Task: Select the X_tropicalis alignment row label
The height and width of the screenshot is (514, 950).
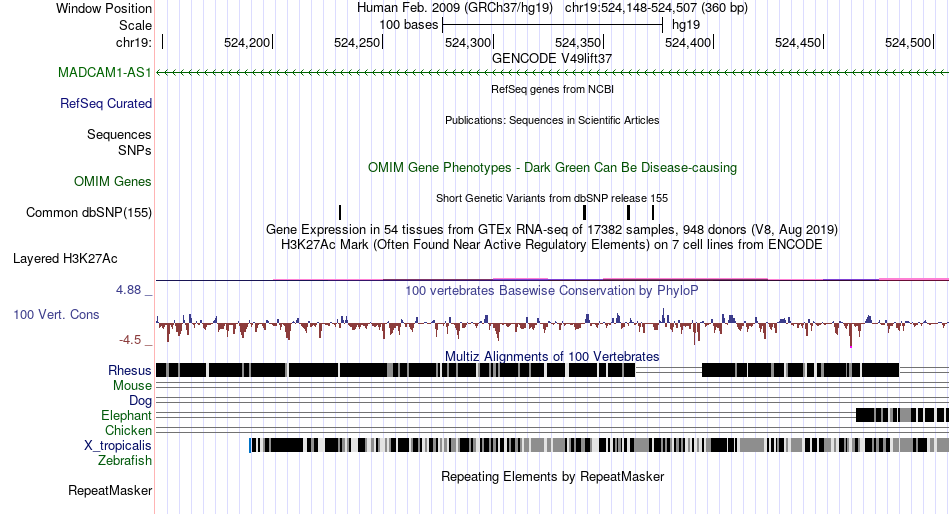Action: point(118,446)
